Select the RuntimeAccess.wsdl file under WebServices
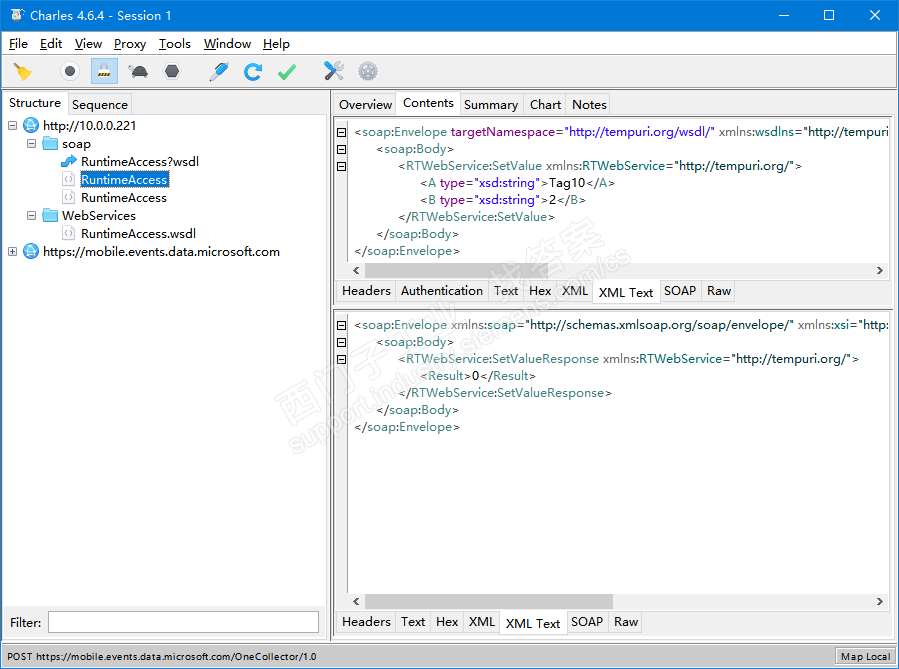Screen dimensions: 899x669 pos(138,234)
